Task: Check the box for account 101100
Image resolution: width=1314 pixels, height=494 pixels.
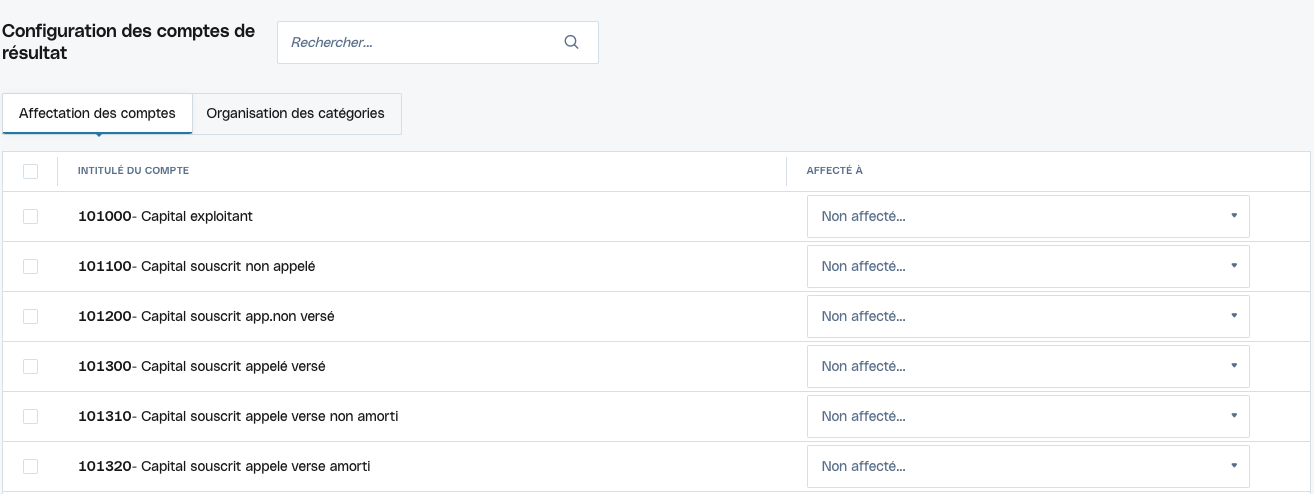Action: pos(30,266)
